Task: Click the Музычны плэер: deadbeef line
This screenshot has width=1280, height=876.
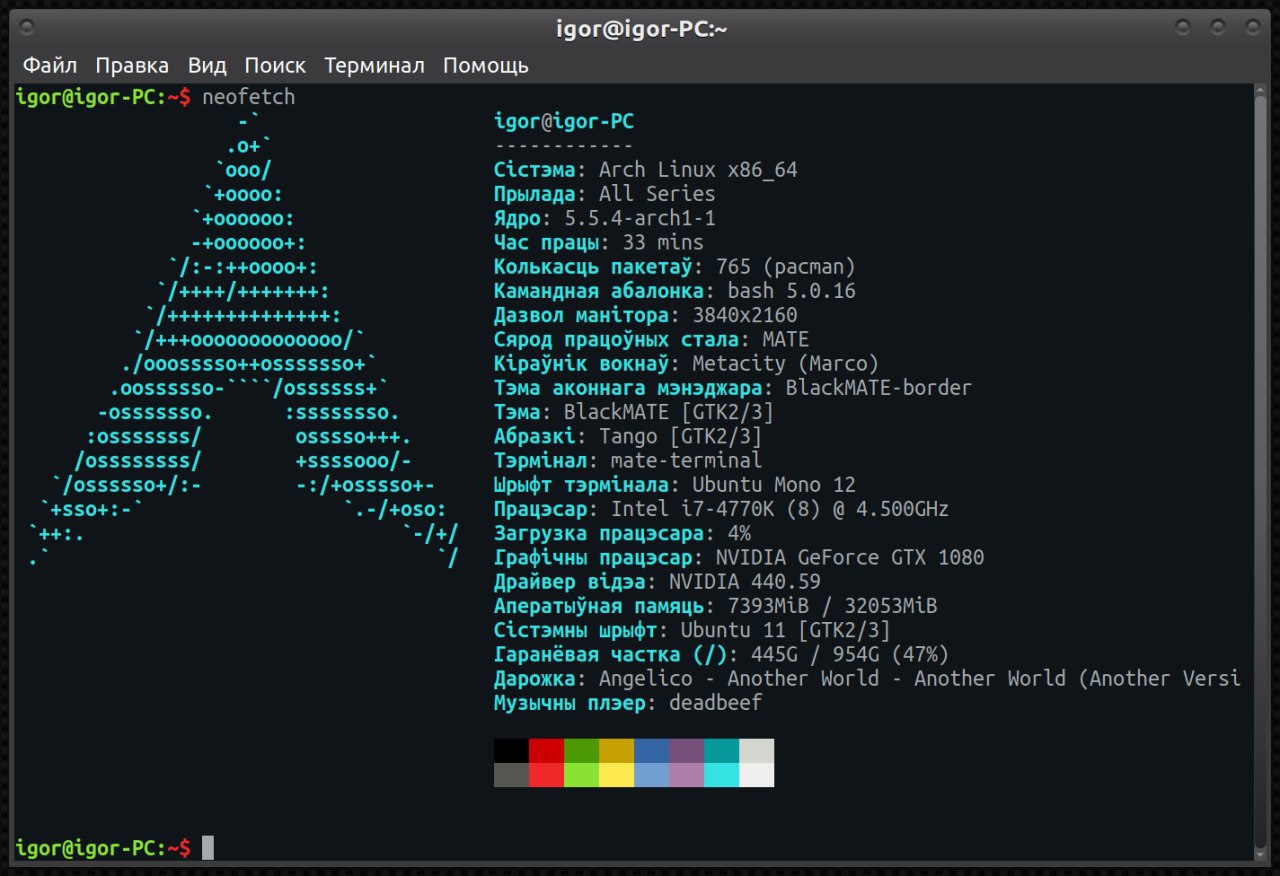Action: [628, 702]
